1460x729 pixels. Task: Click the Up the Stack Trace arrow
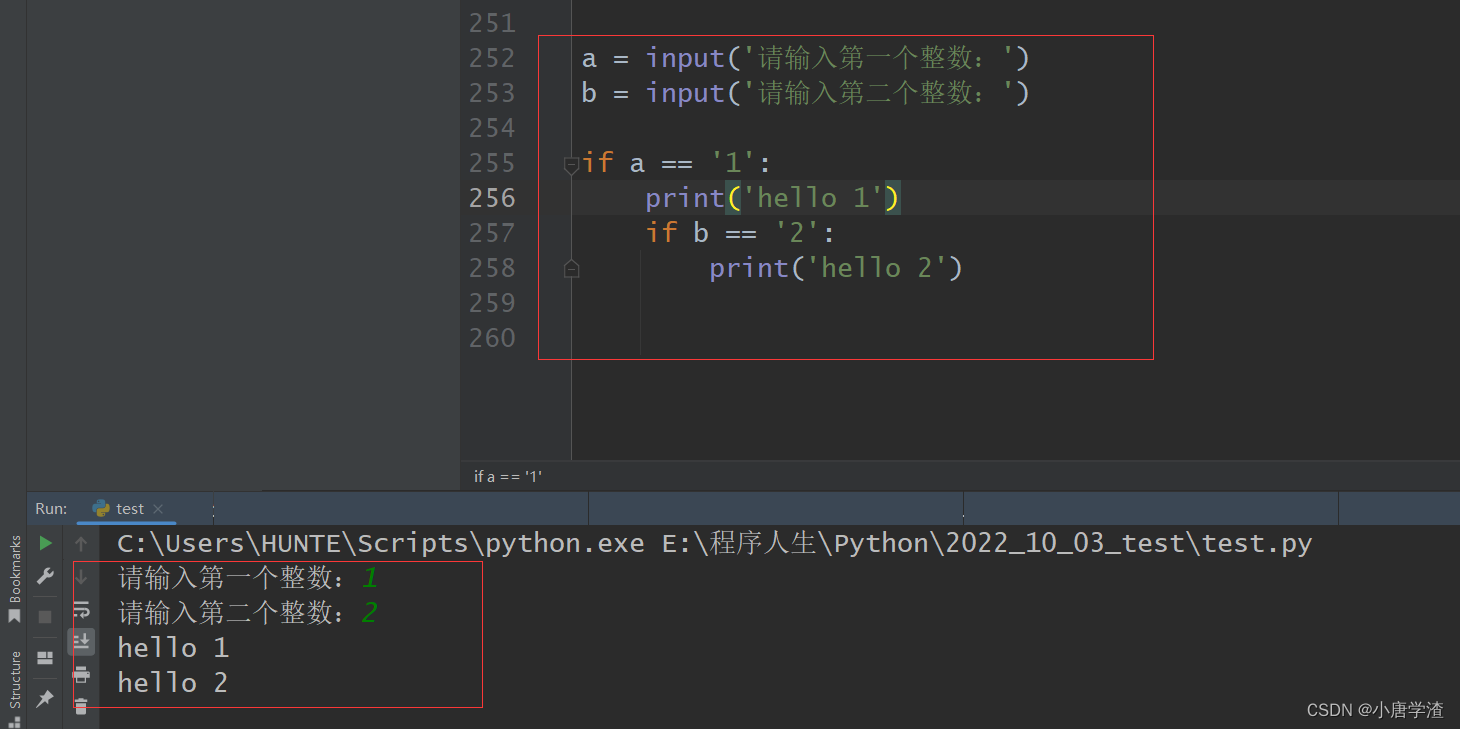point(81,544)
